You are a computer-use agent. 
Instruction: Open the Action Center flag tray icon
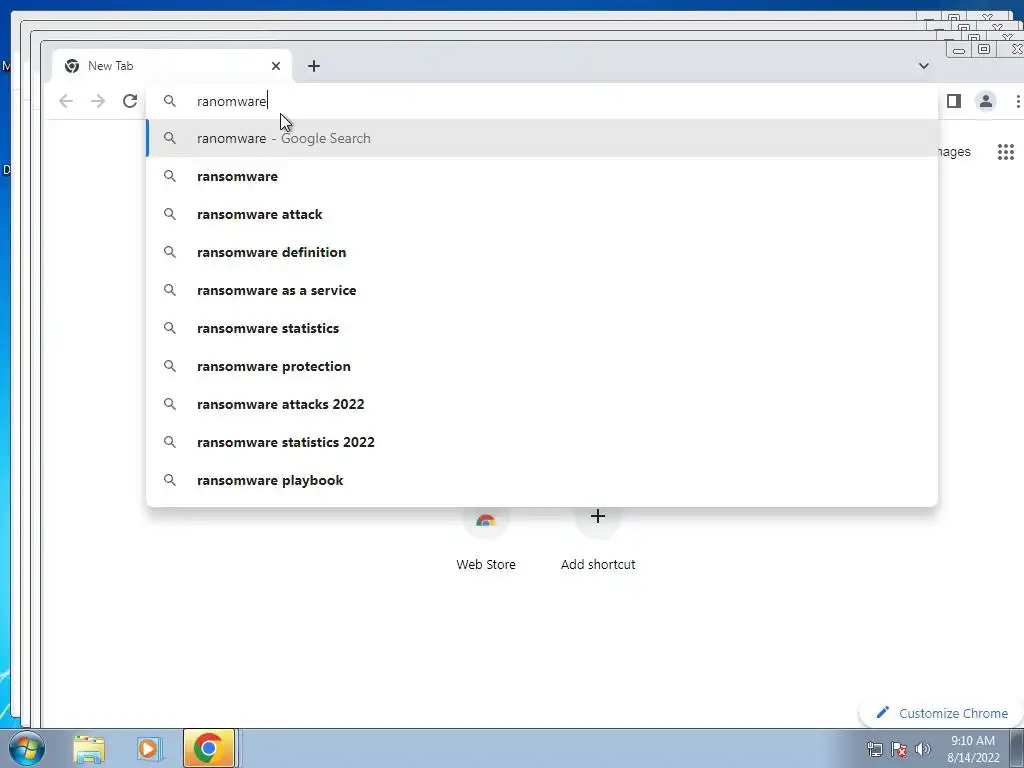pos(899,749)
